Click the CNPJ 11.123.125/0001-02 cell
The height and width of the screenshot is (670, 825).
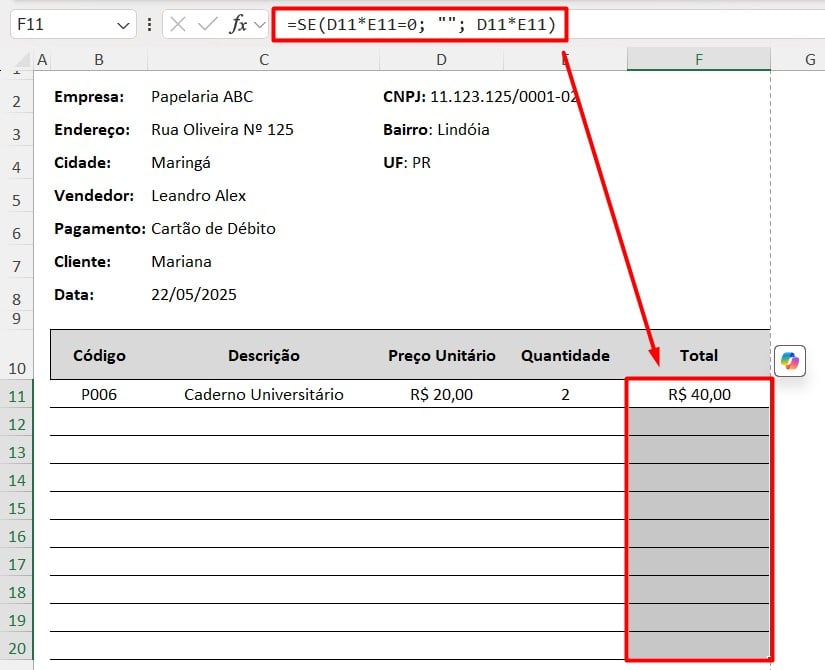coord(480,97)
